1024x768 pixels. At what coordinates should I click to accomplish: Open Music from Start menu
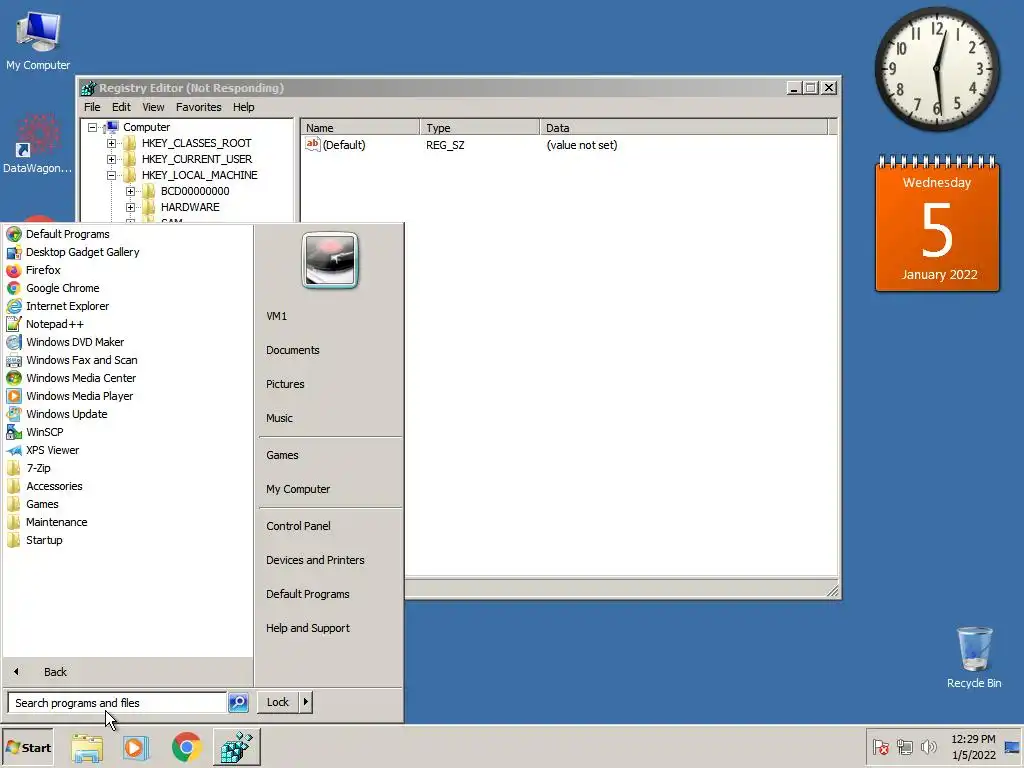[280, 418]
